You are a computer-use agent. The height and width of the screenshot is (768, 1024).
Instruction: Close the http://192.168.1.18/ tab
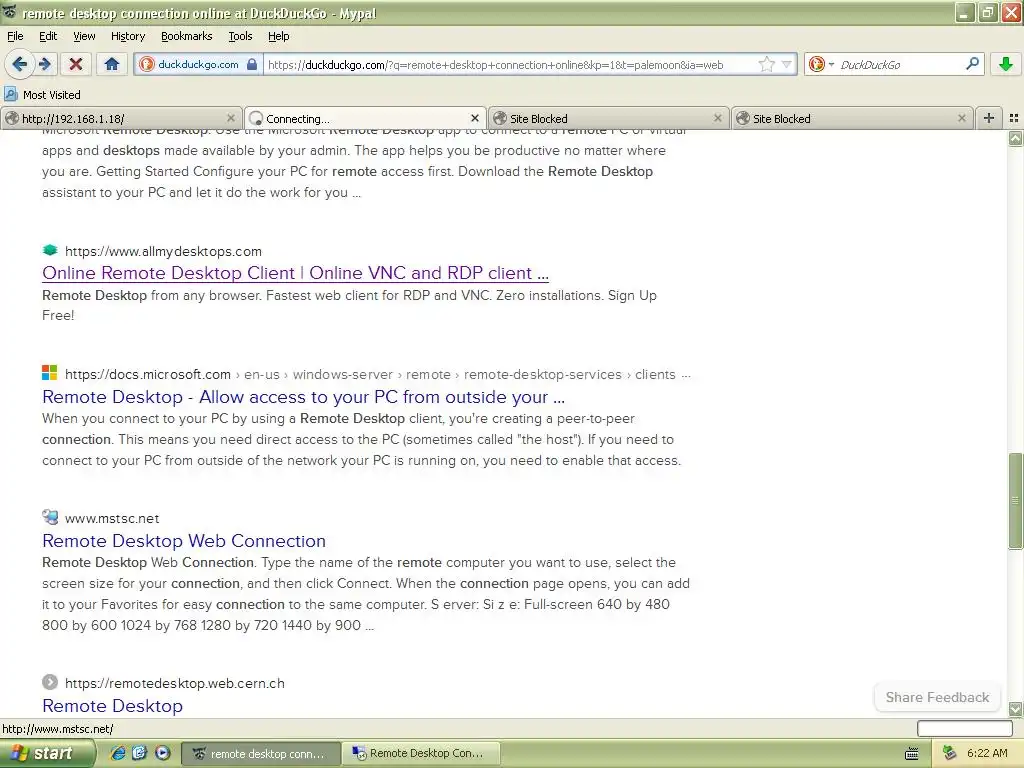pos(231,118)
